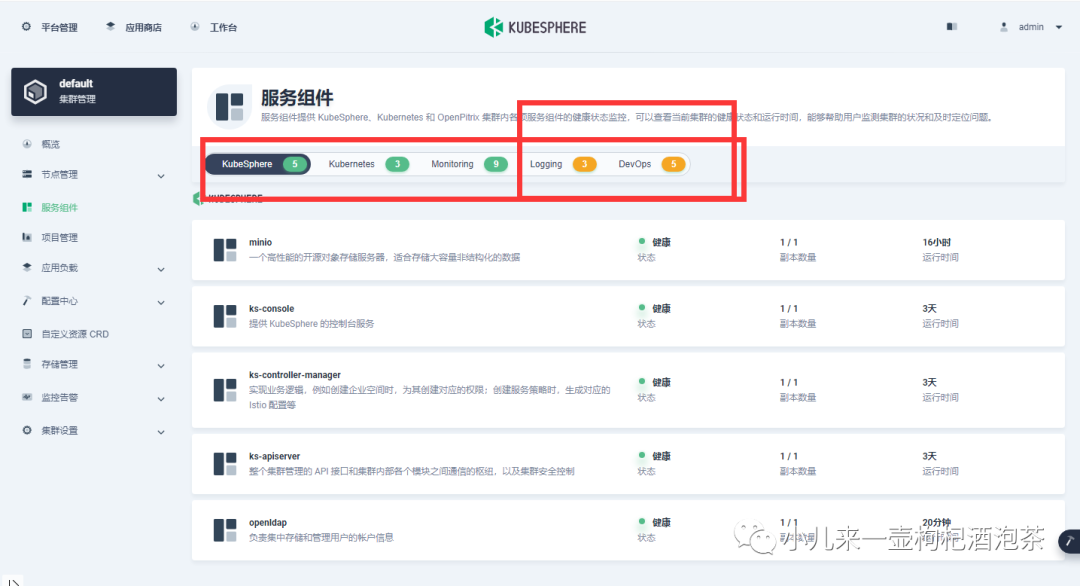This screenshot has width=1080, height=586.
Task: Open 自定义资源 CRD in sidebar
Action: 75,334
